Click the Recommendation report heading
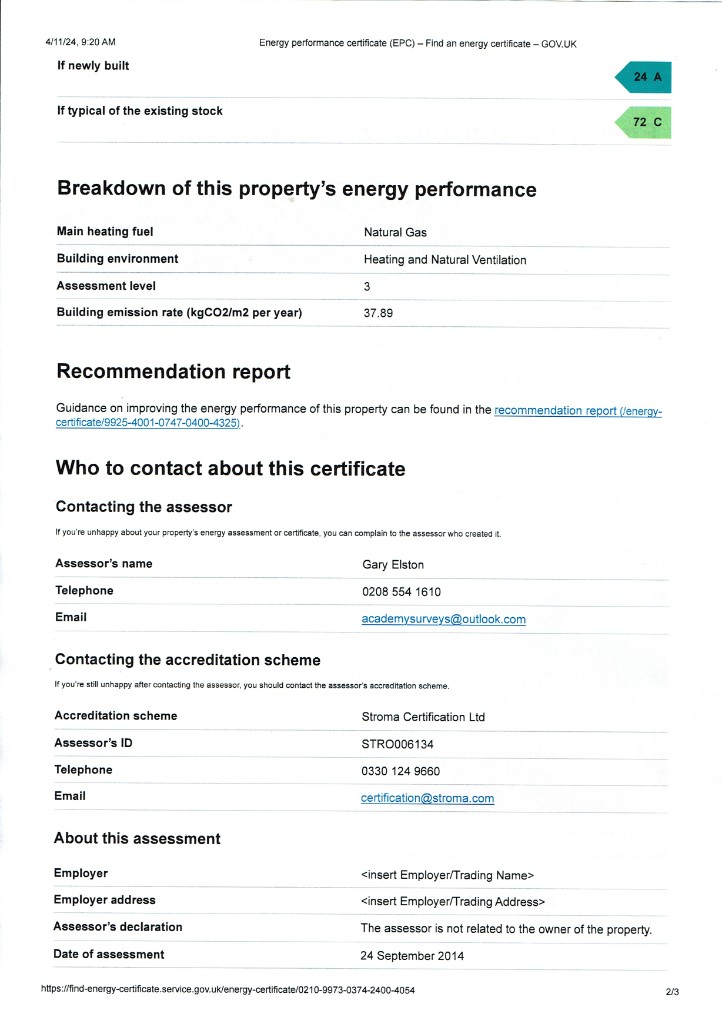Image resolution: width=722 pixels, height=1024 pixels. 173,372
